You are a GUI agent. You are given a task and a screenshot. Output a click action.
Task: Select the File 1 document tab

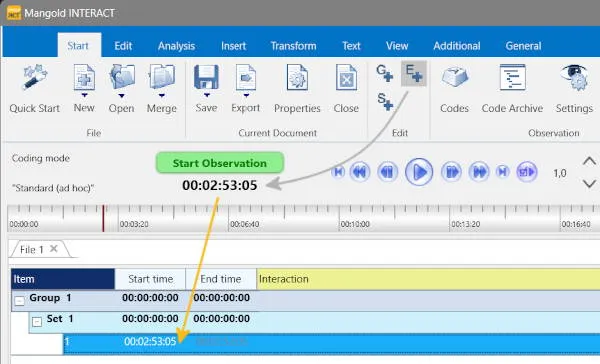coord(32,250)
